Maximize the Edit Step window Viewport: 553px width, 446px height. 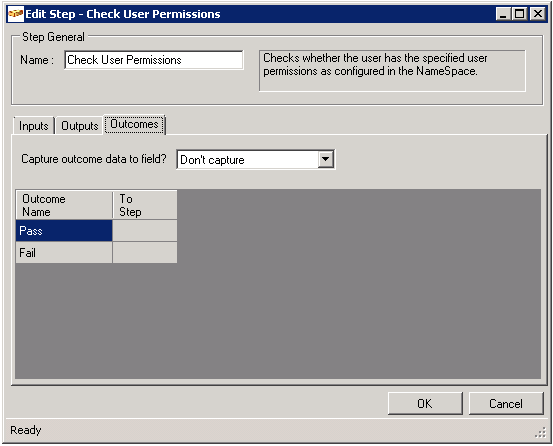pyautogui.click(x=519, y=14)
